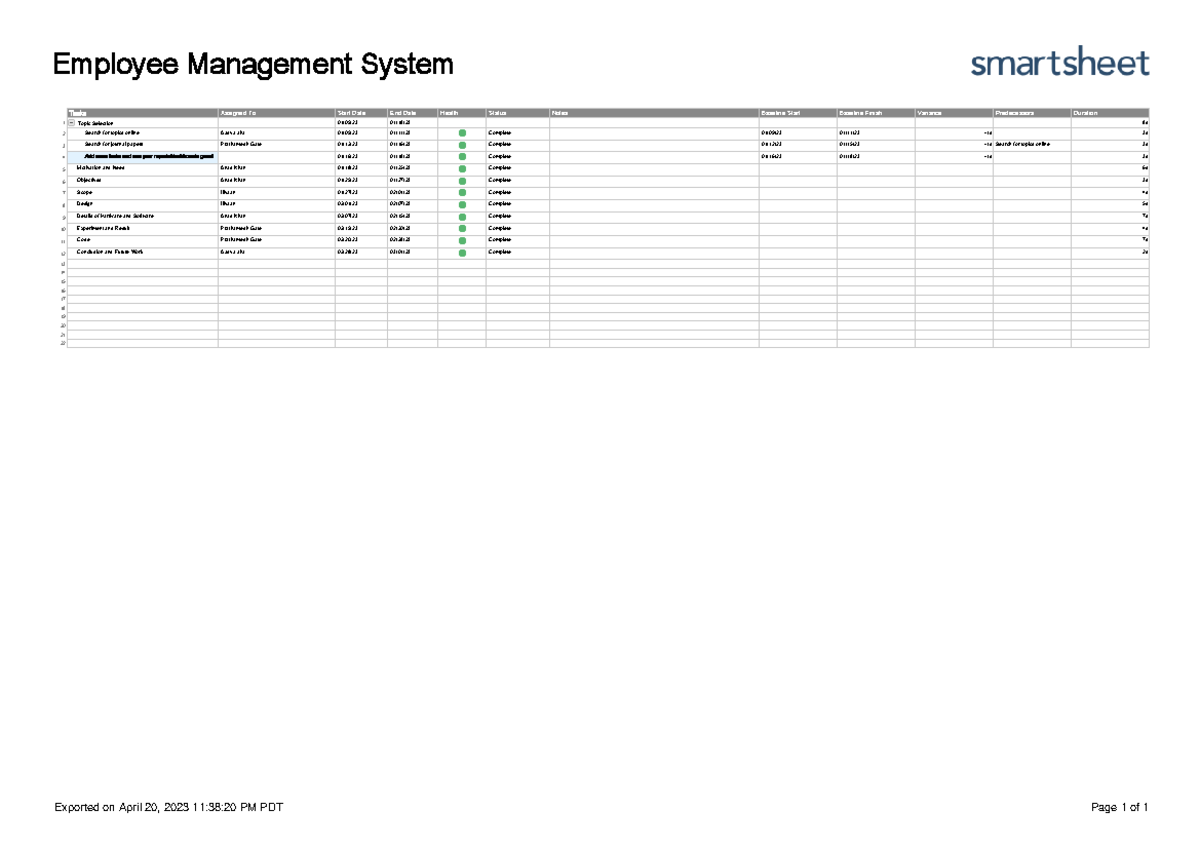Click the Health dot on Design row

[461, 203]
